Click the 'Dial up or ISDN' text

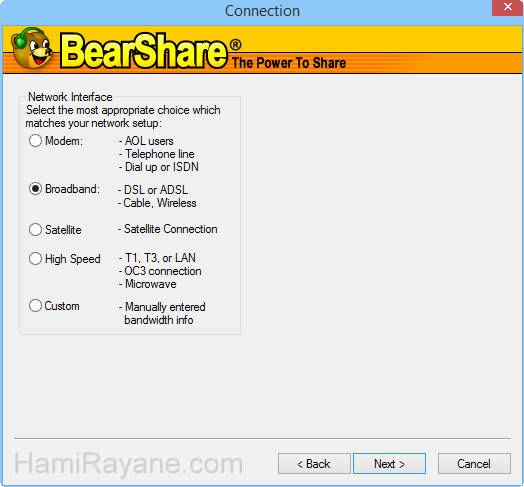click(162, 167)
